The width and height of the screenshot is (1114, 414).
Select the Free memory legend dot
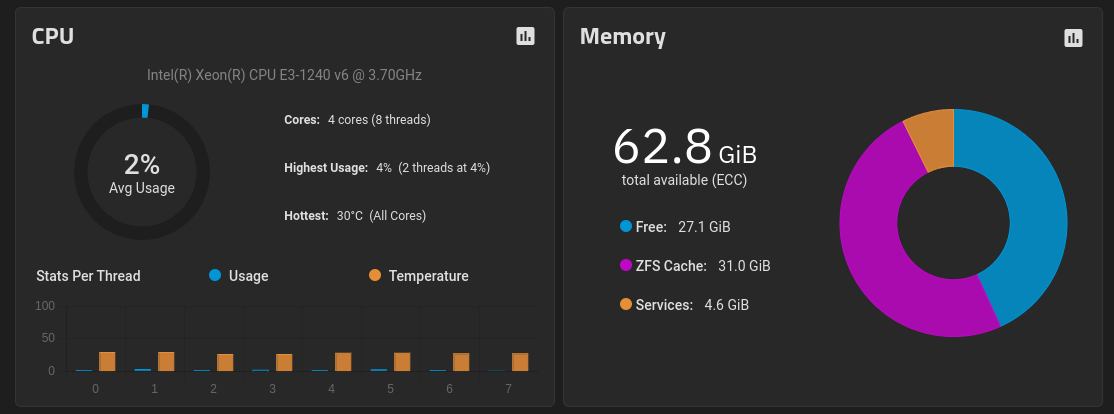coord(626,227)
